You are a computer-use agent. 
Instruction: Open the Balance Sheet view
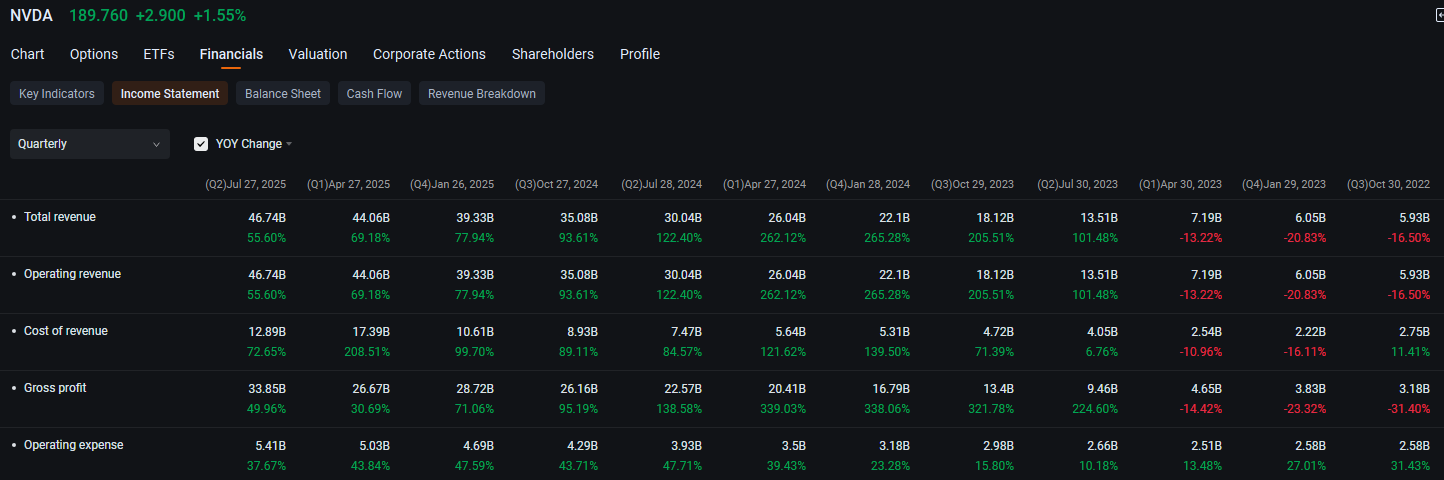(x=283, y=94)
